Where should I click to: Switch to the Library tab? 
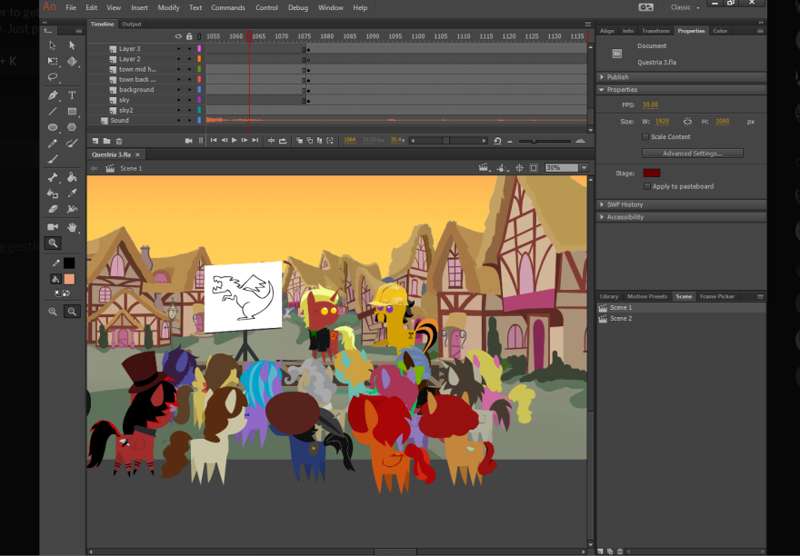click(x=609, y=296)
